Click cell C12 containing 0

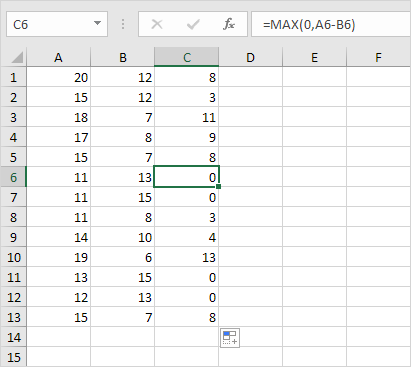click(x=186, y=297)
